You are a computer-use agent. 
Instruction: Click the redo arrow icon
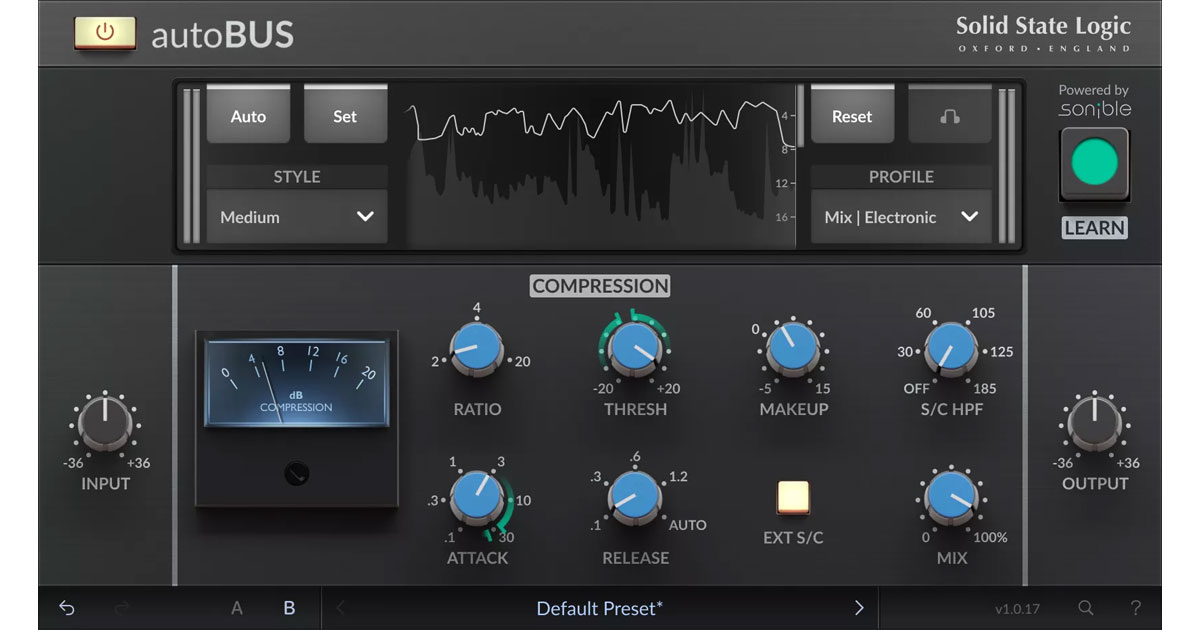[x=122, y=608]
